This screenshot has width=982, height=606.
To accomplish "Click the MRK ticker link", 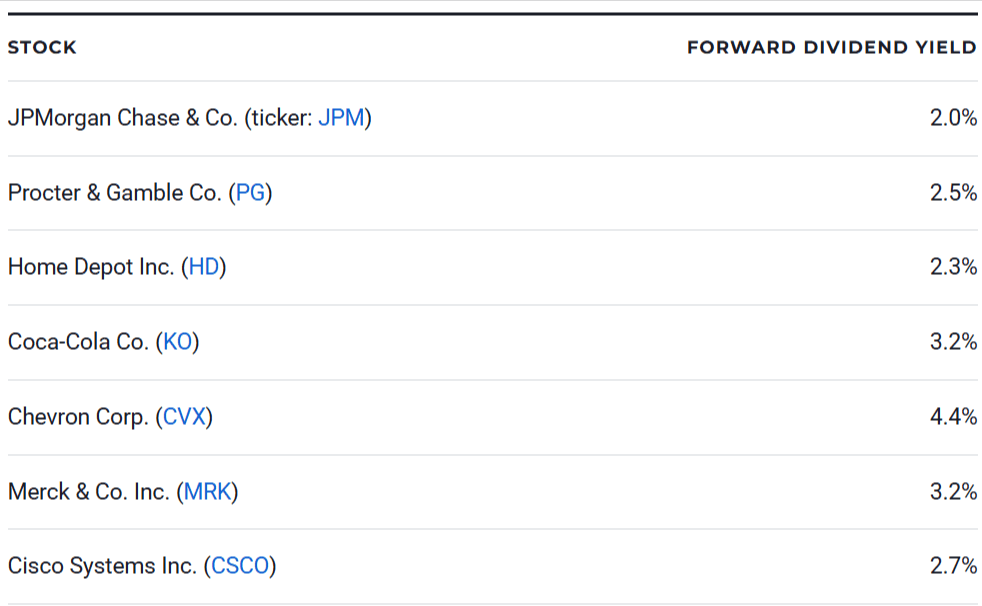I will click(207, 492).
